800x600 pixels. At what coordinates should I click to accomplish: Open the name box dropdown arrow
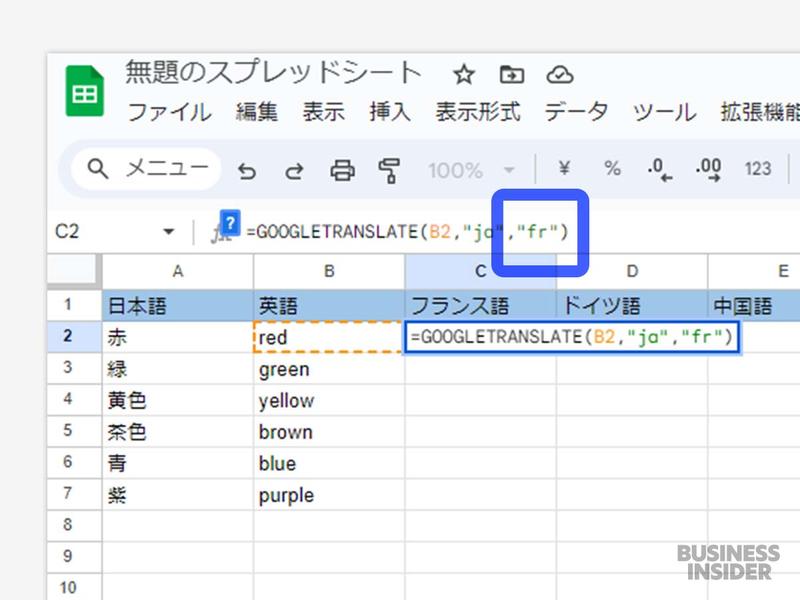tap(168, 232)
